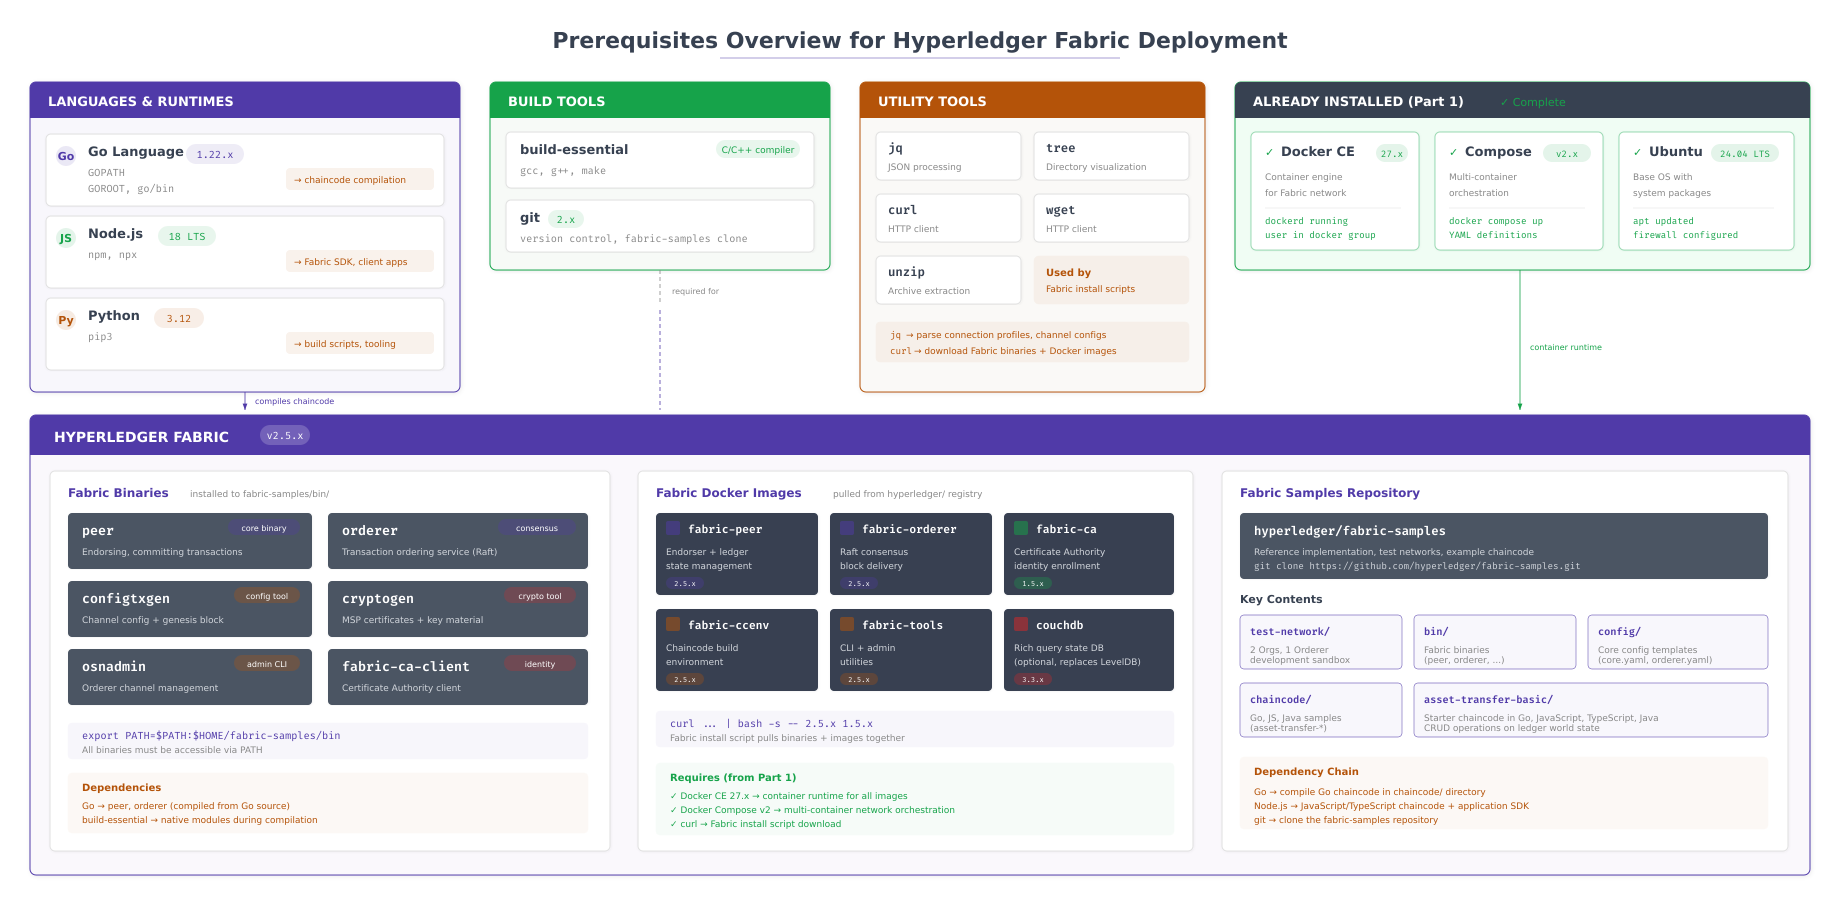This screenshot has width=1840, height=900.
Task: Click the fabric-tools image icon
Action: point(845,624)
